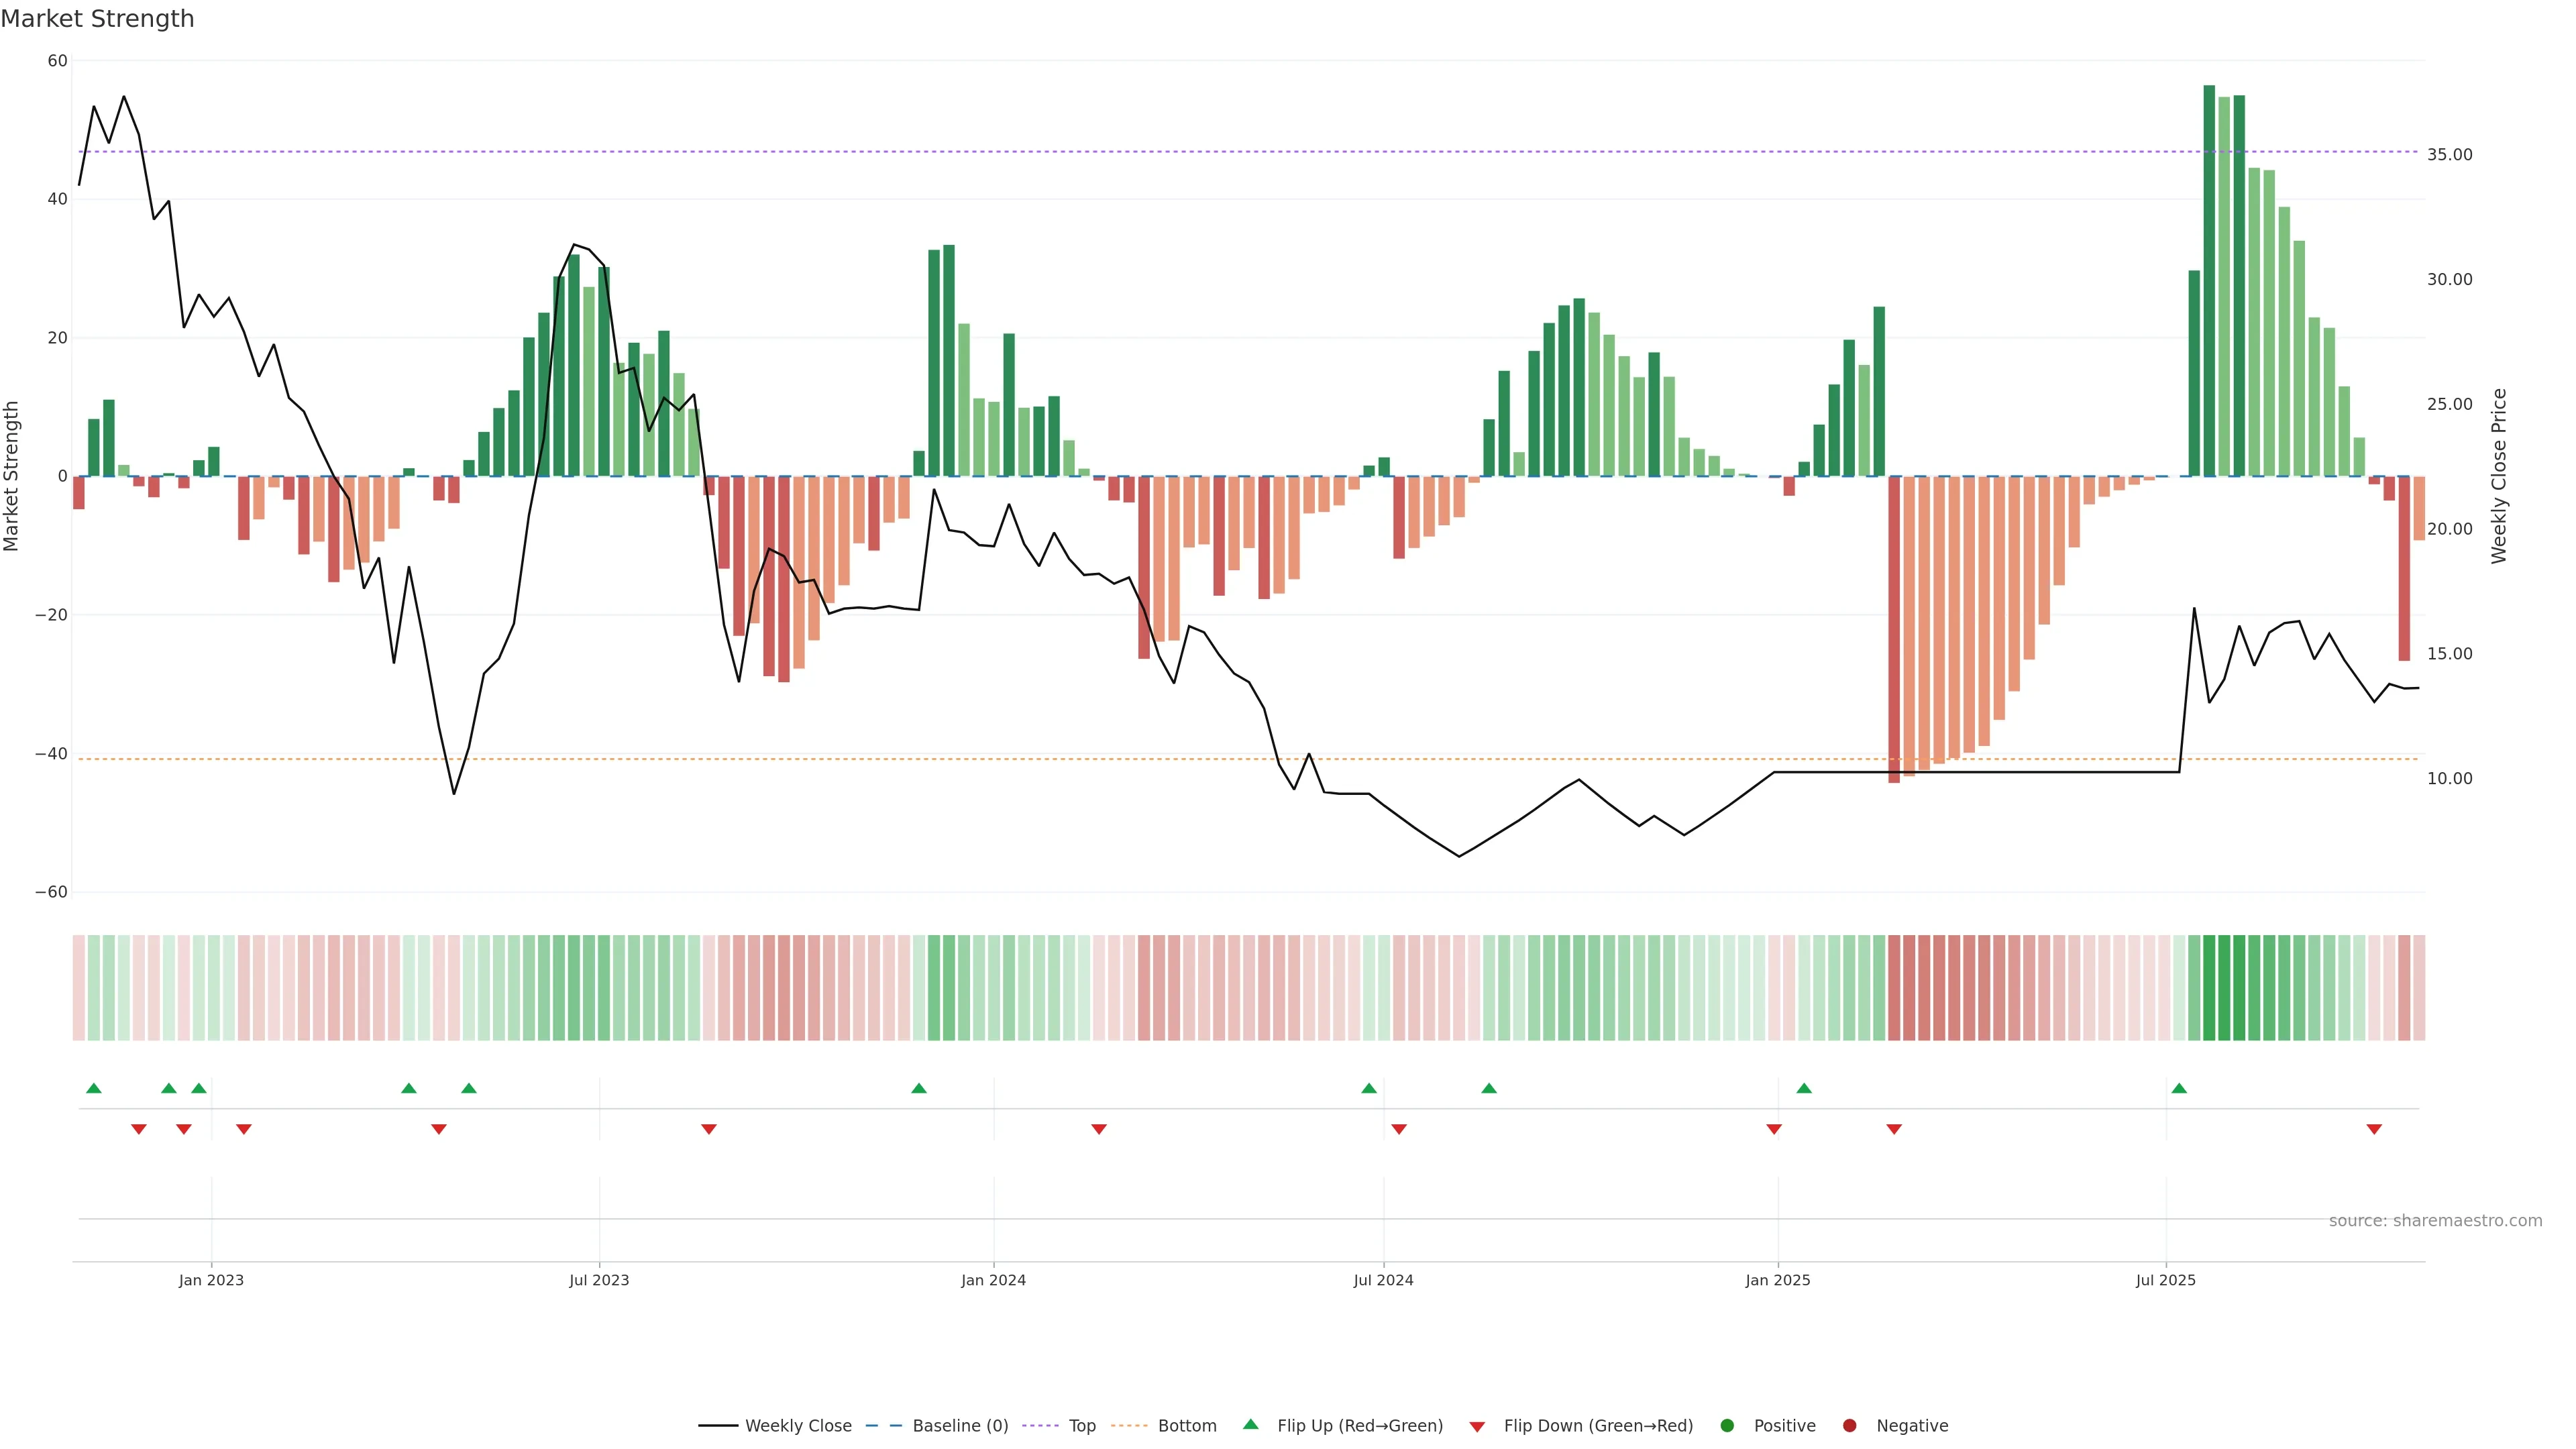The height and width of the screenshot is (1449, 2576).
Task: Click the Flip Up green triangle legend icon
Action: pyautogui.click(x=1250, y=1424)
